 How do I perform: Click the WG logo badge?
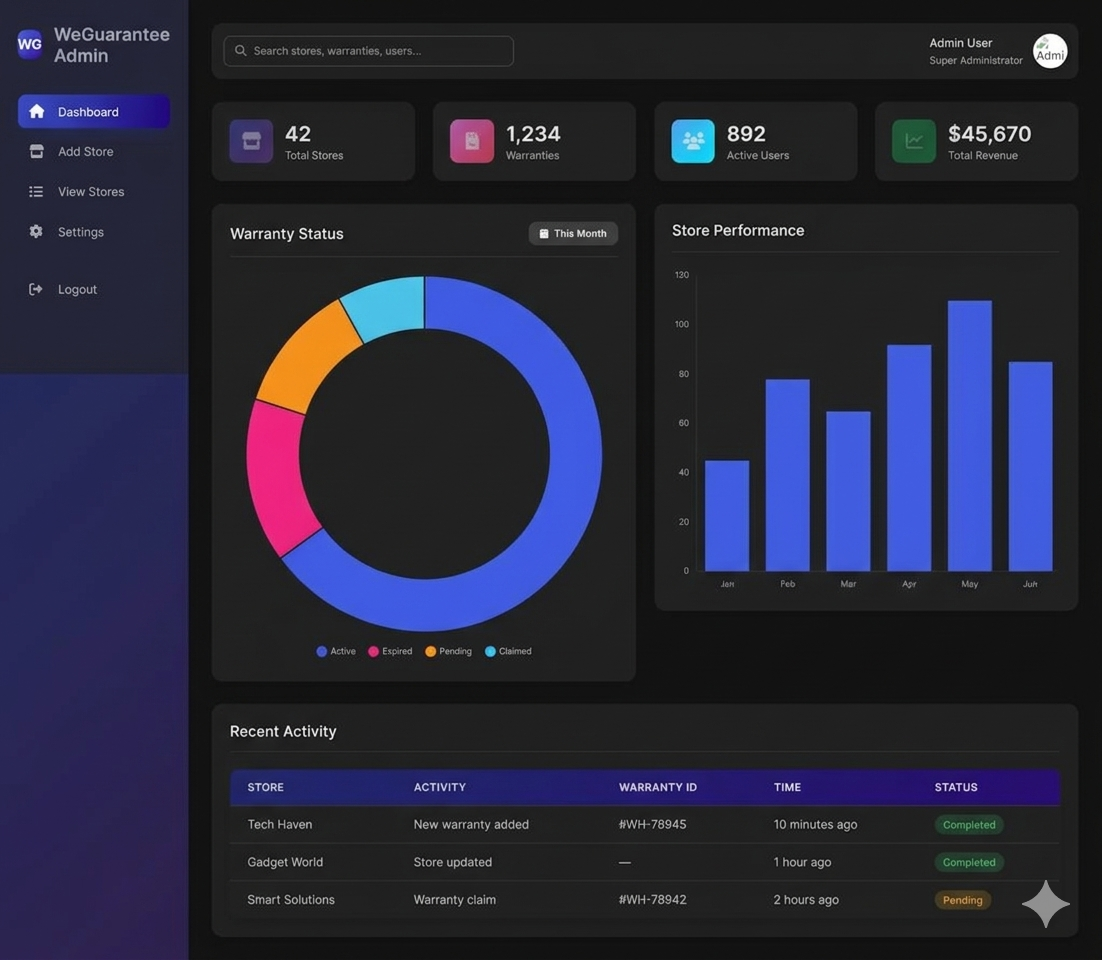[30, 44]
